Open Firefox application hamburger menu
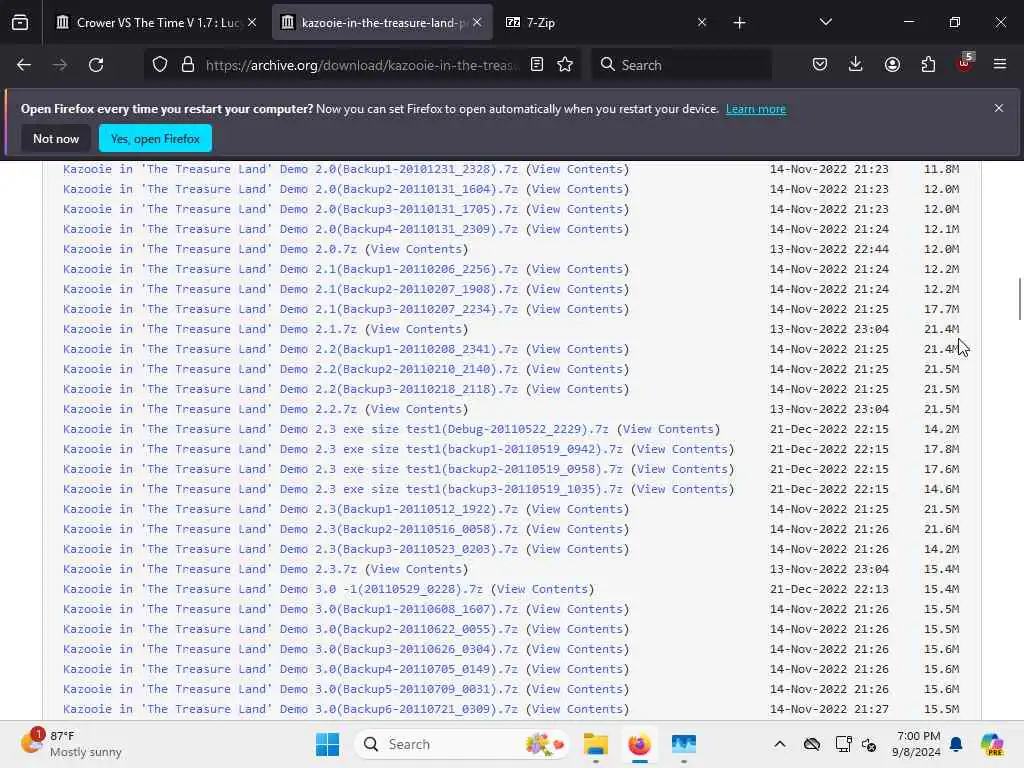1024x768 pixels. point(1000,65)
